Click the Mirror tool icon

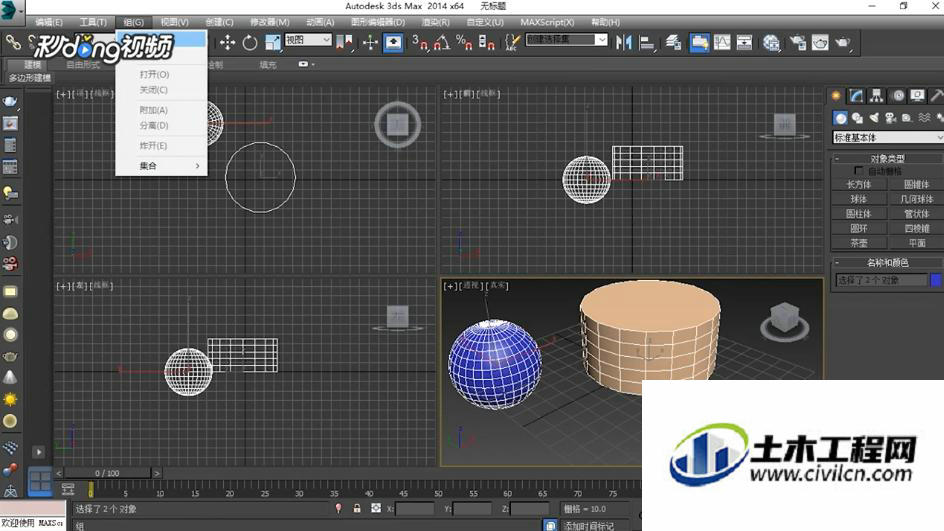click(624, 42)
